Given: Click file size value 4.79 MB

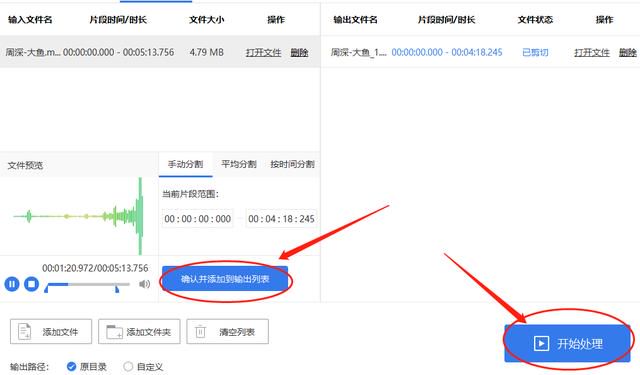Looking at the screenshot, I should click(207, 52).
